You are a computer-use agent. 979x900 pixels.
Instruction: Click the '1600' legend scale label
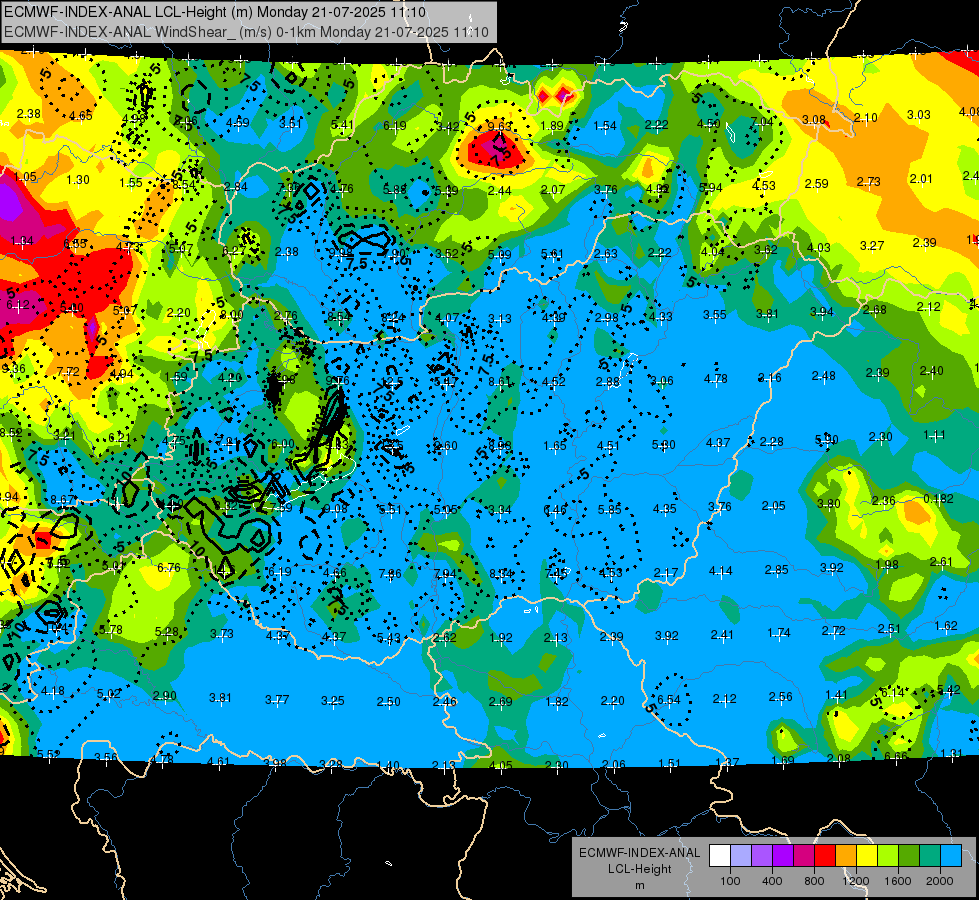(x=897, y=881)
